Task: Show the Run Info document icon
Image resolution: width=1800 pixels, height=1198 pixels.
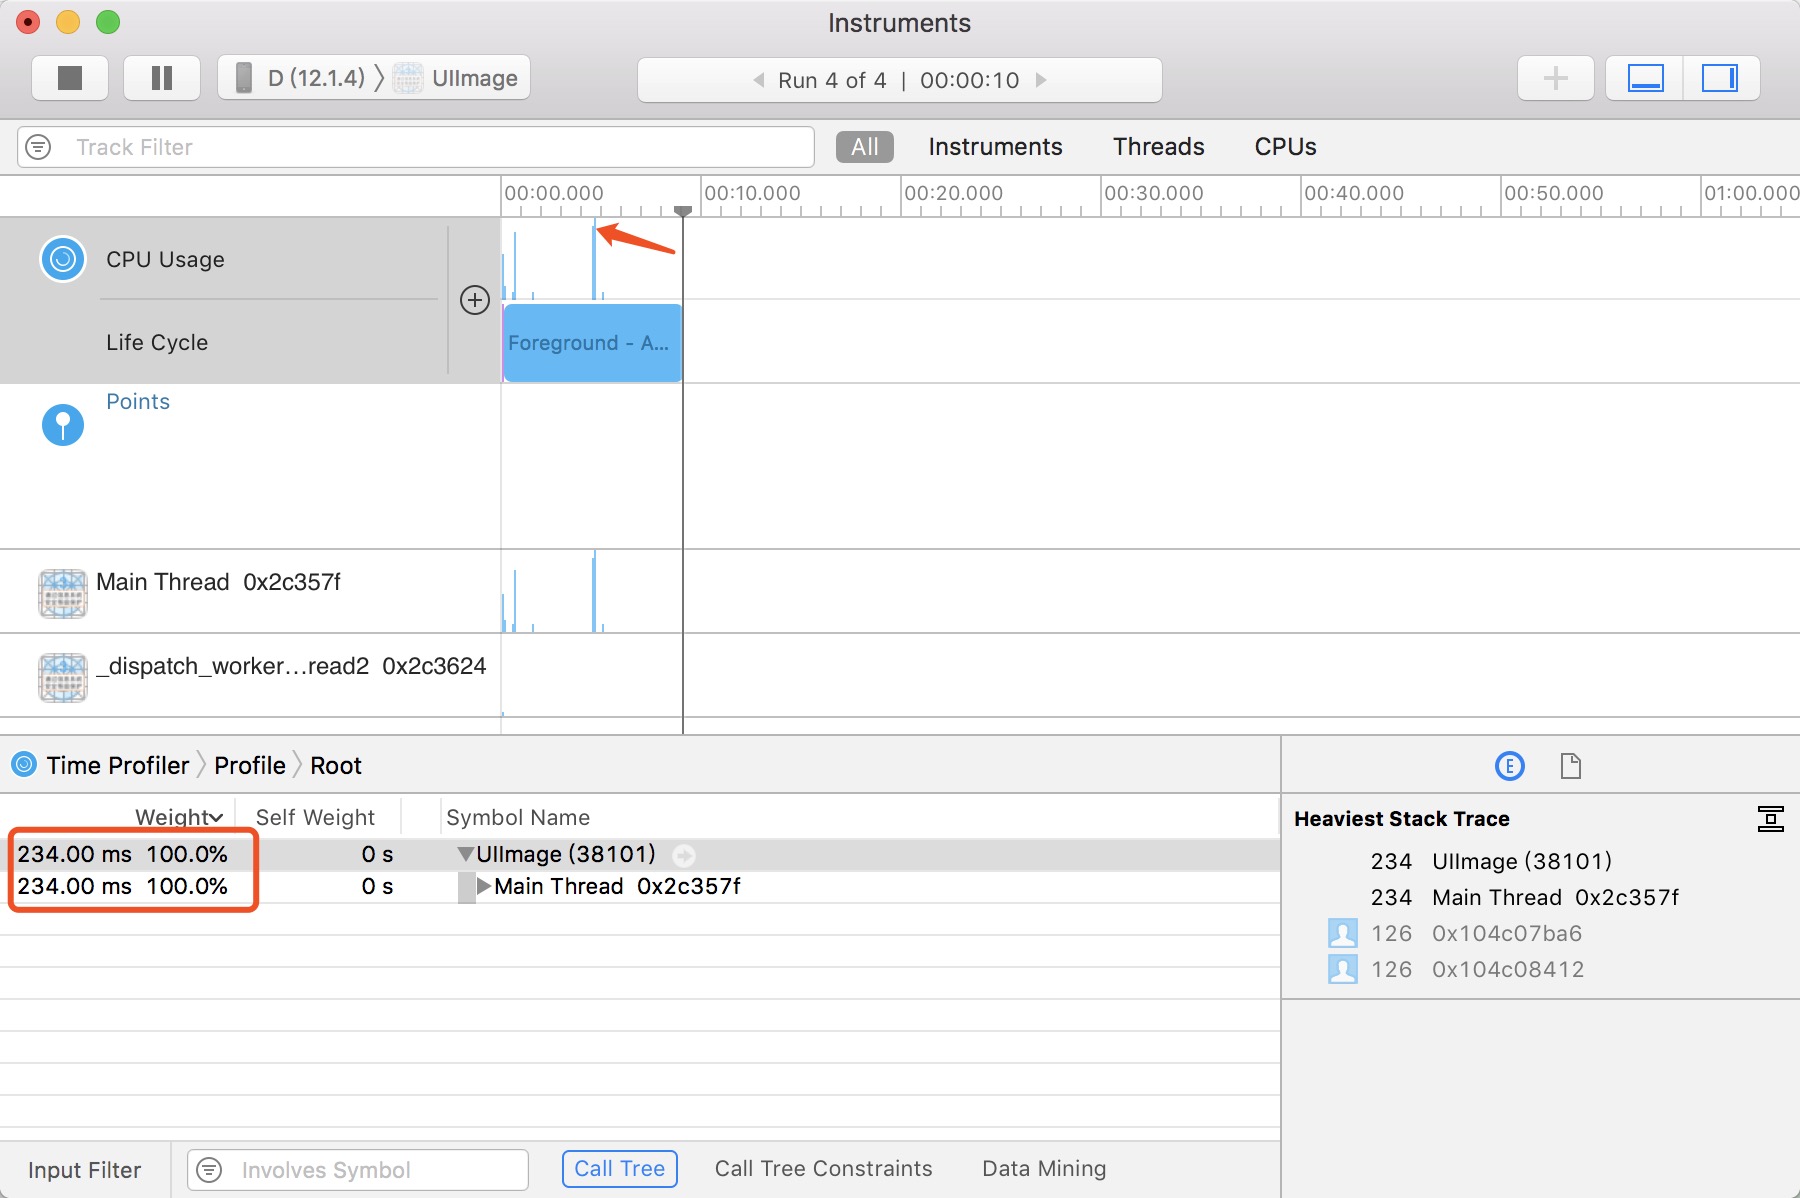Action: 1571,766
